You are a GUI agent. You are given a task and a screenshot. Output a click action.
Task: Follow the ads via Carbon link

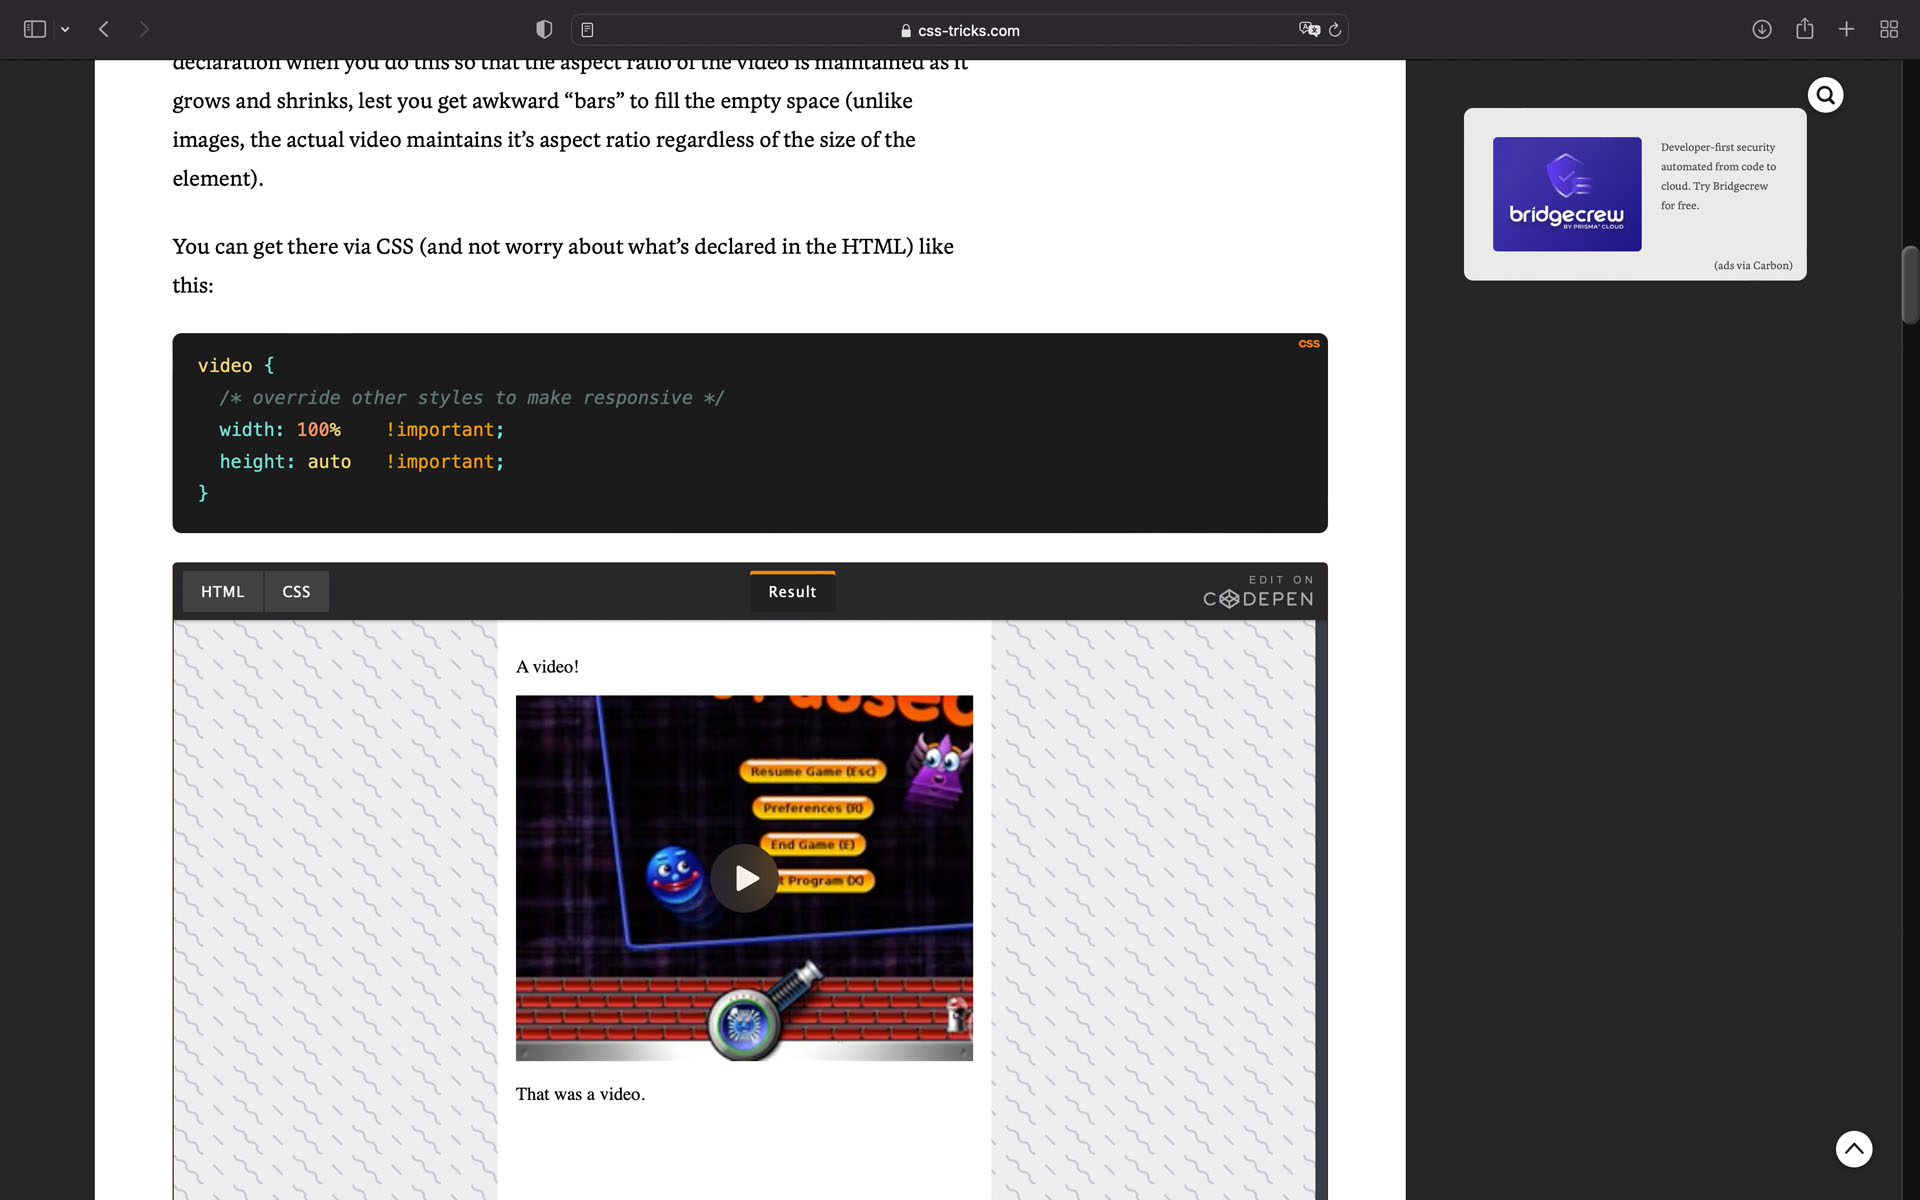tap(1753, 265)
